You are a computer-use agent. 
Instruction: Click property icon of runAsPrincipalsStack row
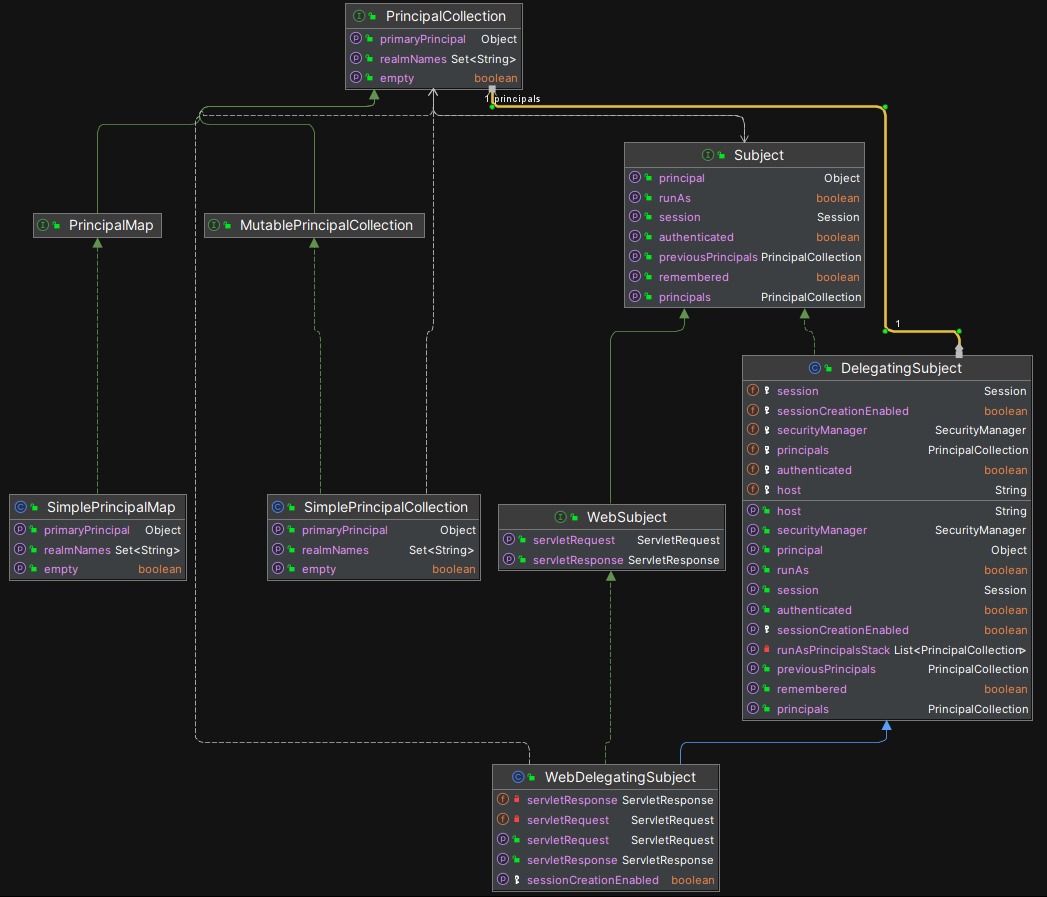pyautogui.click(x=752, y=650)
